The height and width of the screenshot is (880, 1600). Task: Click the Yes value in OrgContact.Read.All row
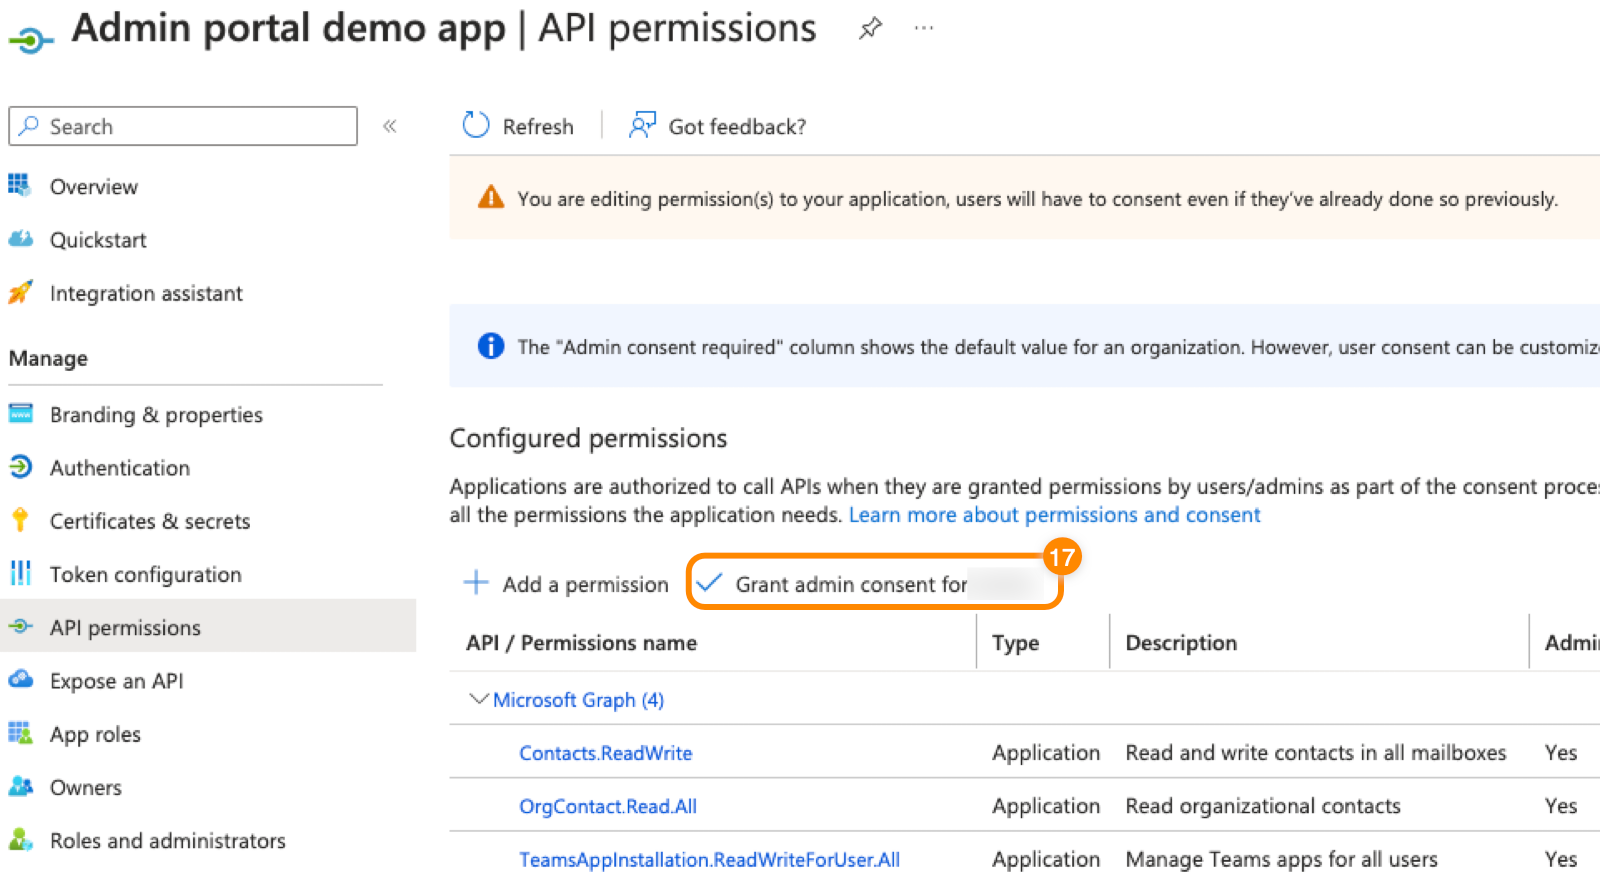[1561, 806]
